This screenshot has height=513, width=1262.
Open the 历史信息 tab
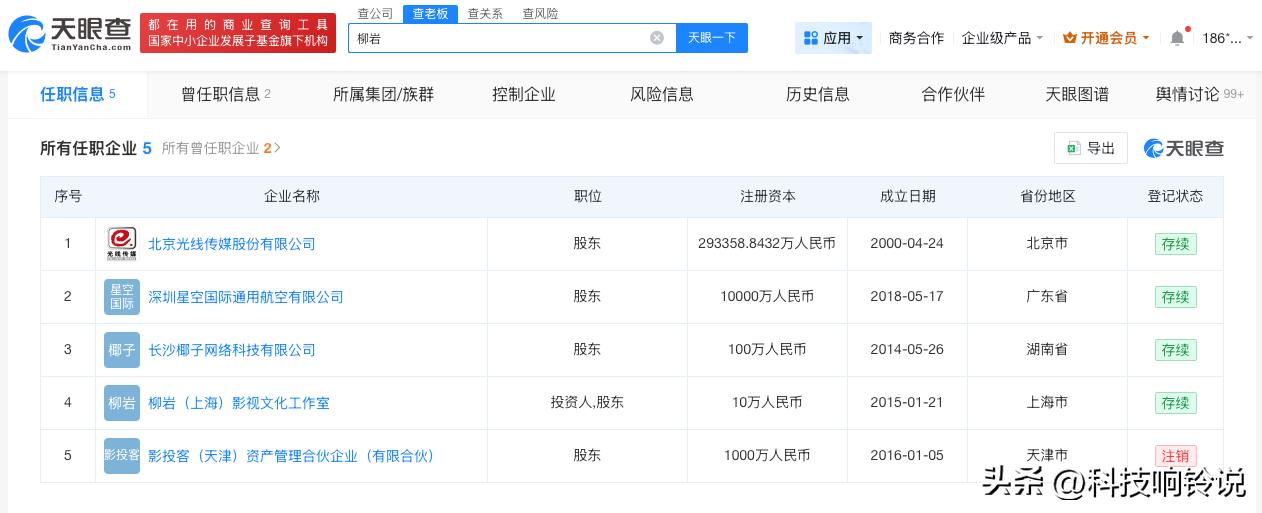[x=817, y=94]
